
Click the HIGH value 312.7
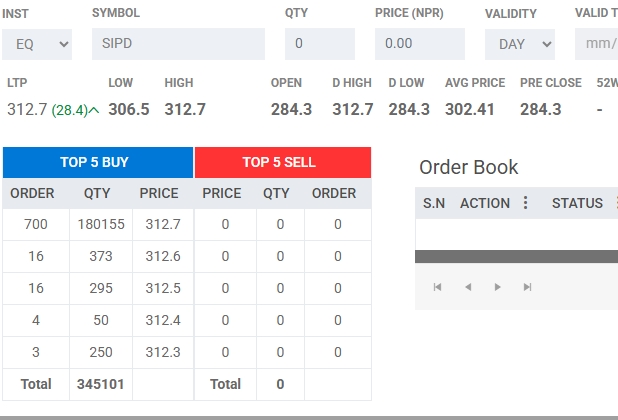pos(185,109)
